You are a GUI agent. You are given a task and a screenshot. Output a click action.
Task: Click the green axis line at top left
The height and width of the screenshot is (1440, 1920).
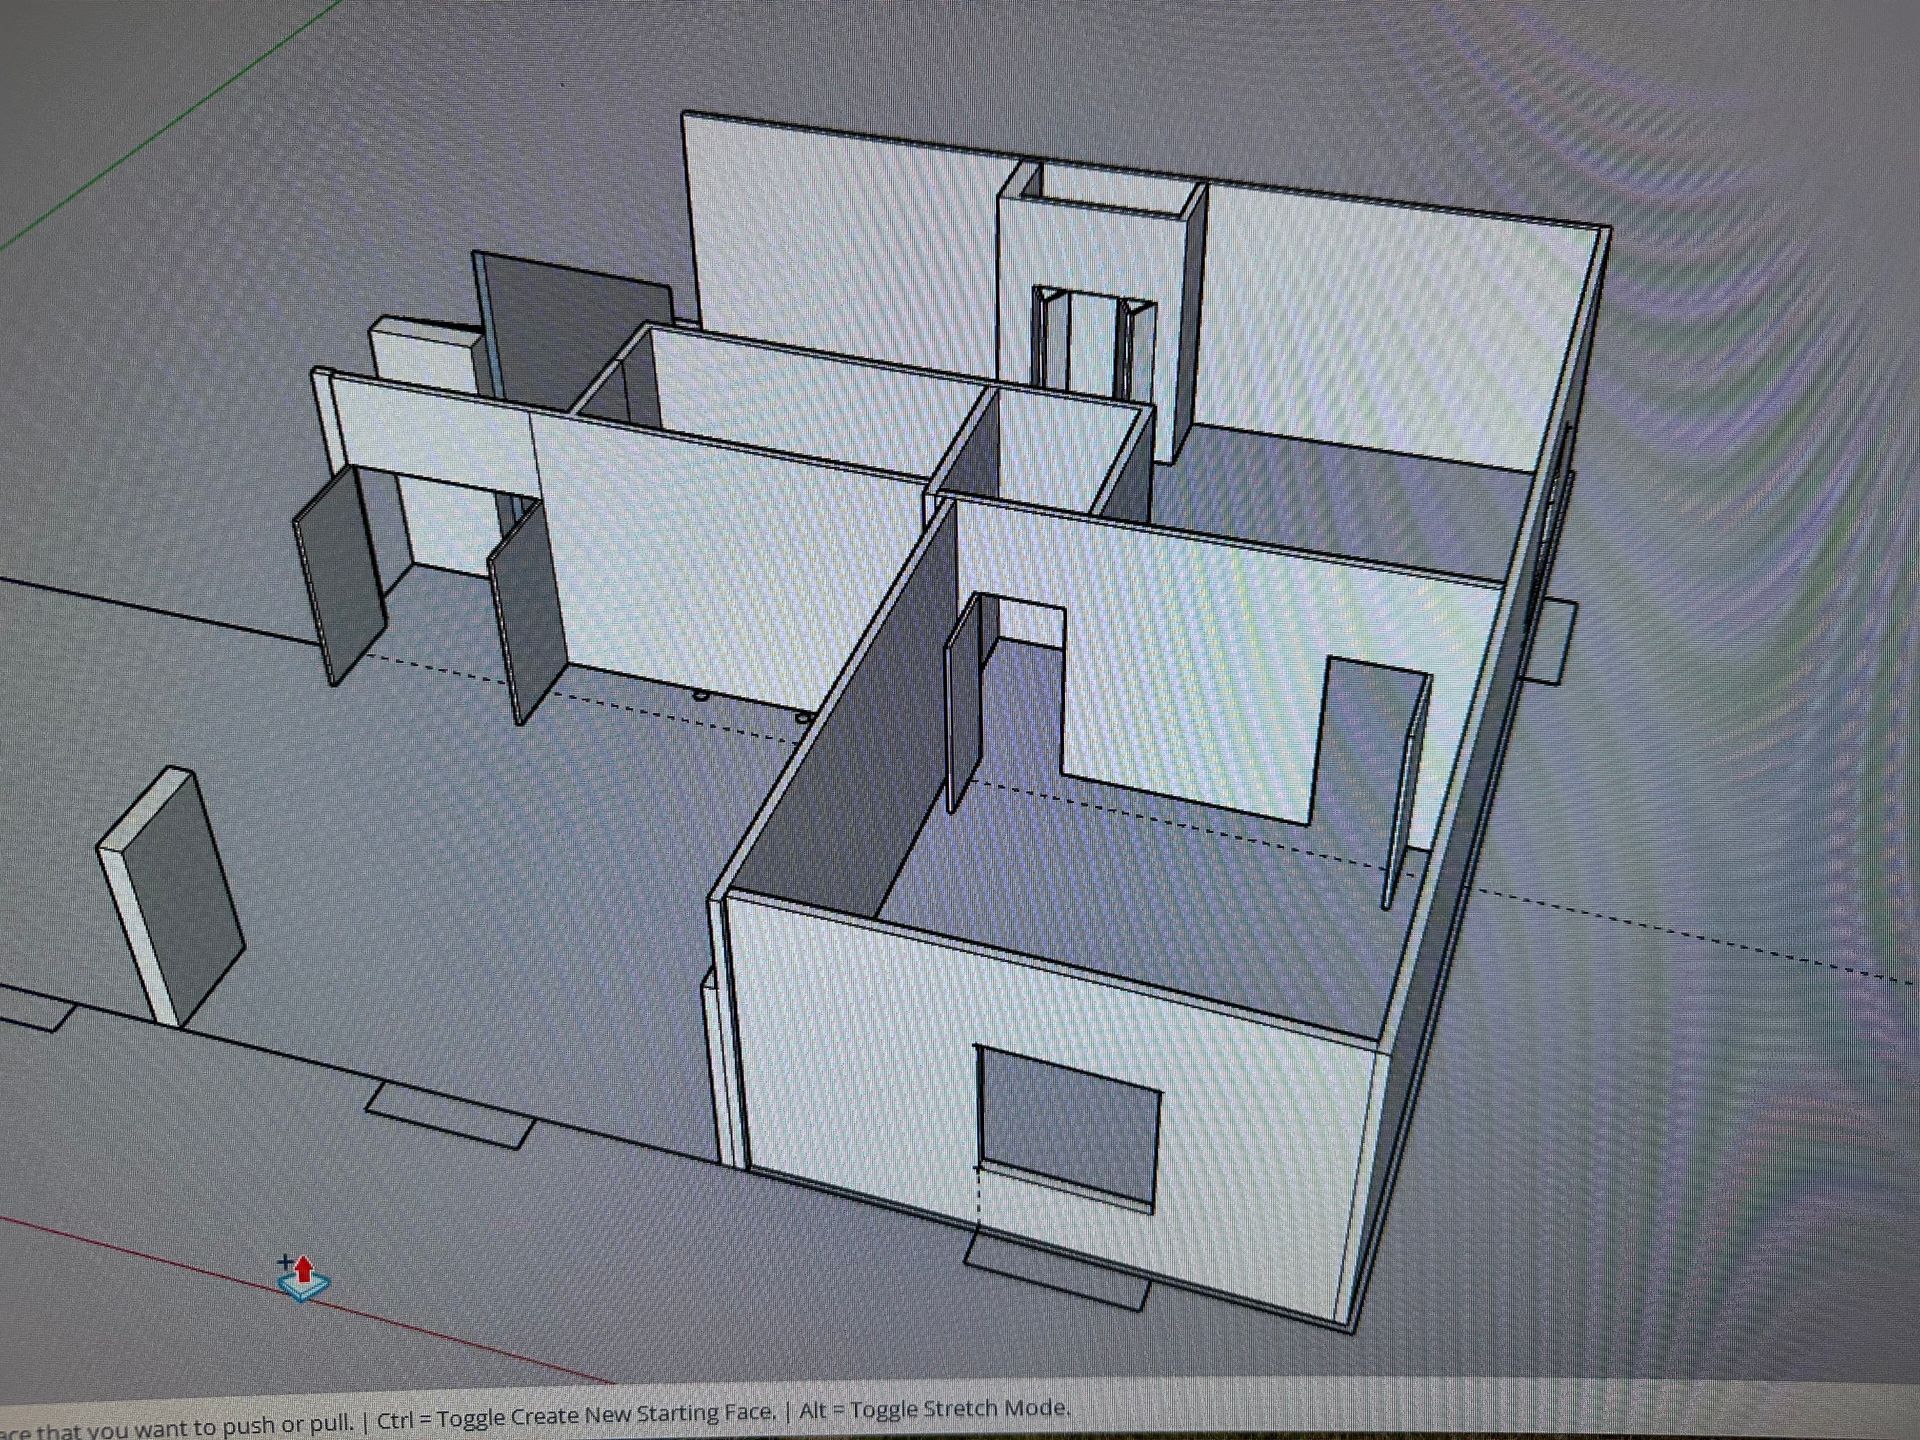pos(170,125)
